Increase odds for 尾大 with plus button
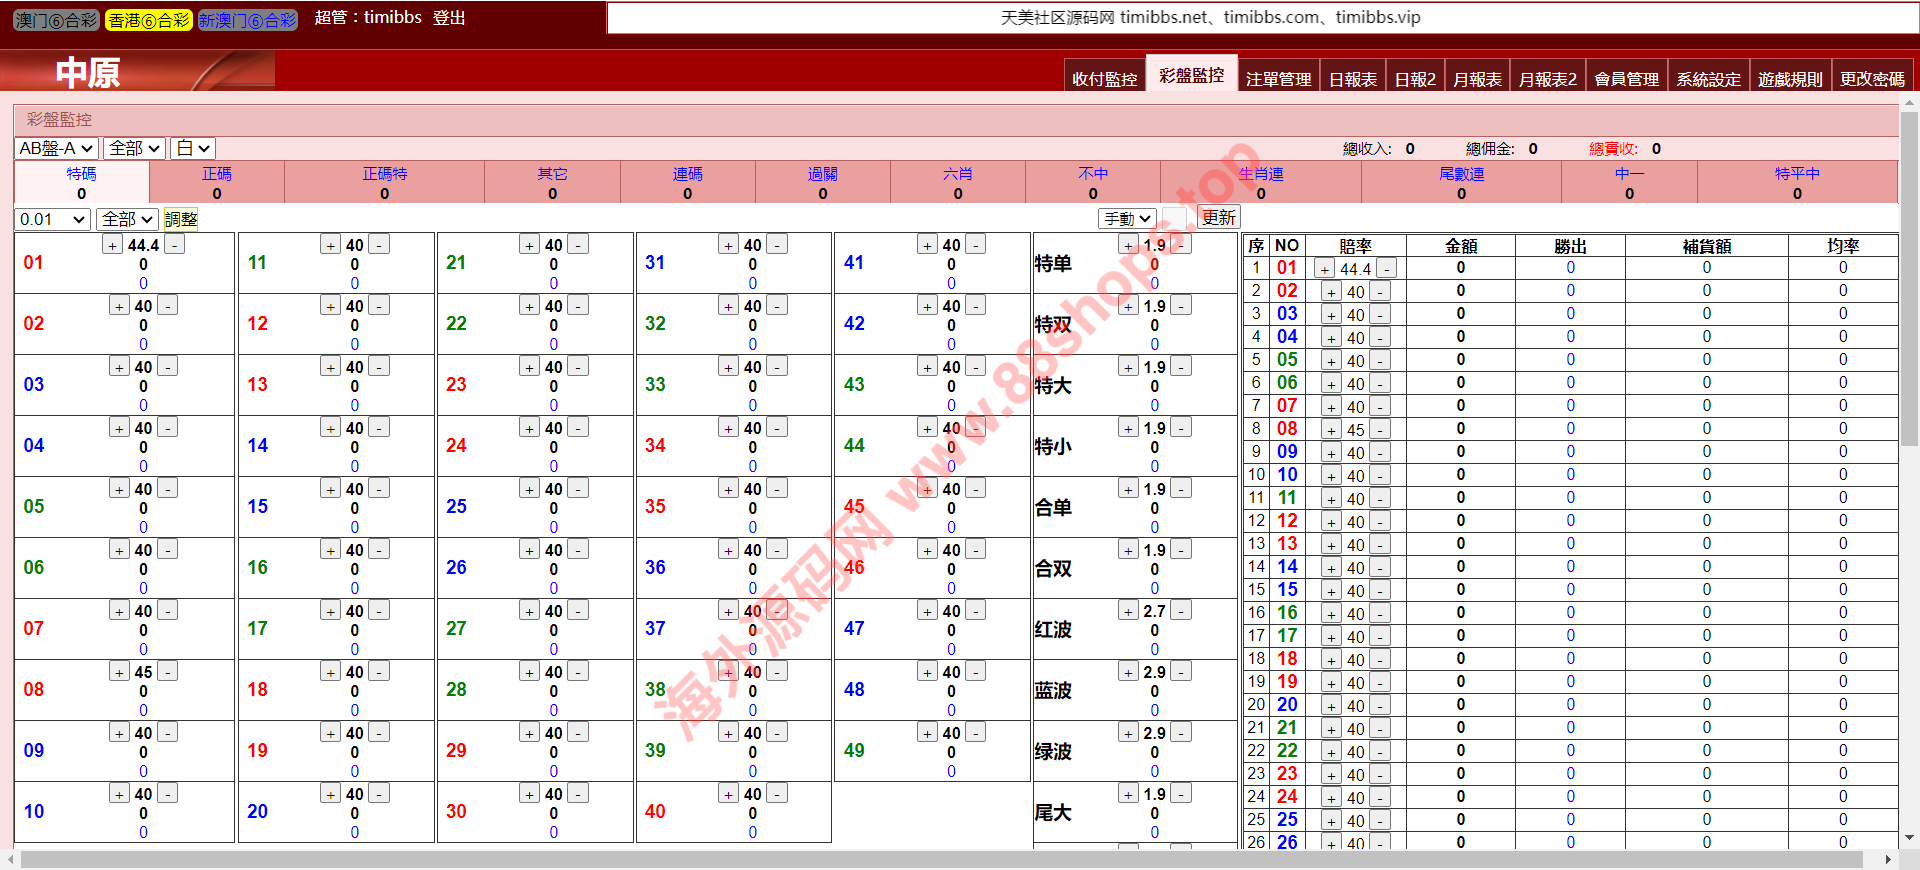Viewport: 1920px width, 870px height. point(1128,794)
